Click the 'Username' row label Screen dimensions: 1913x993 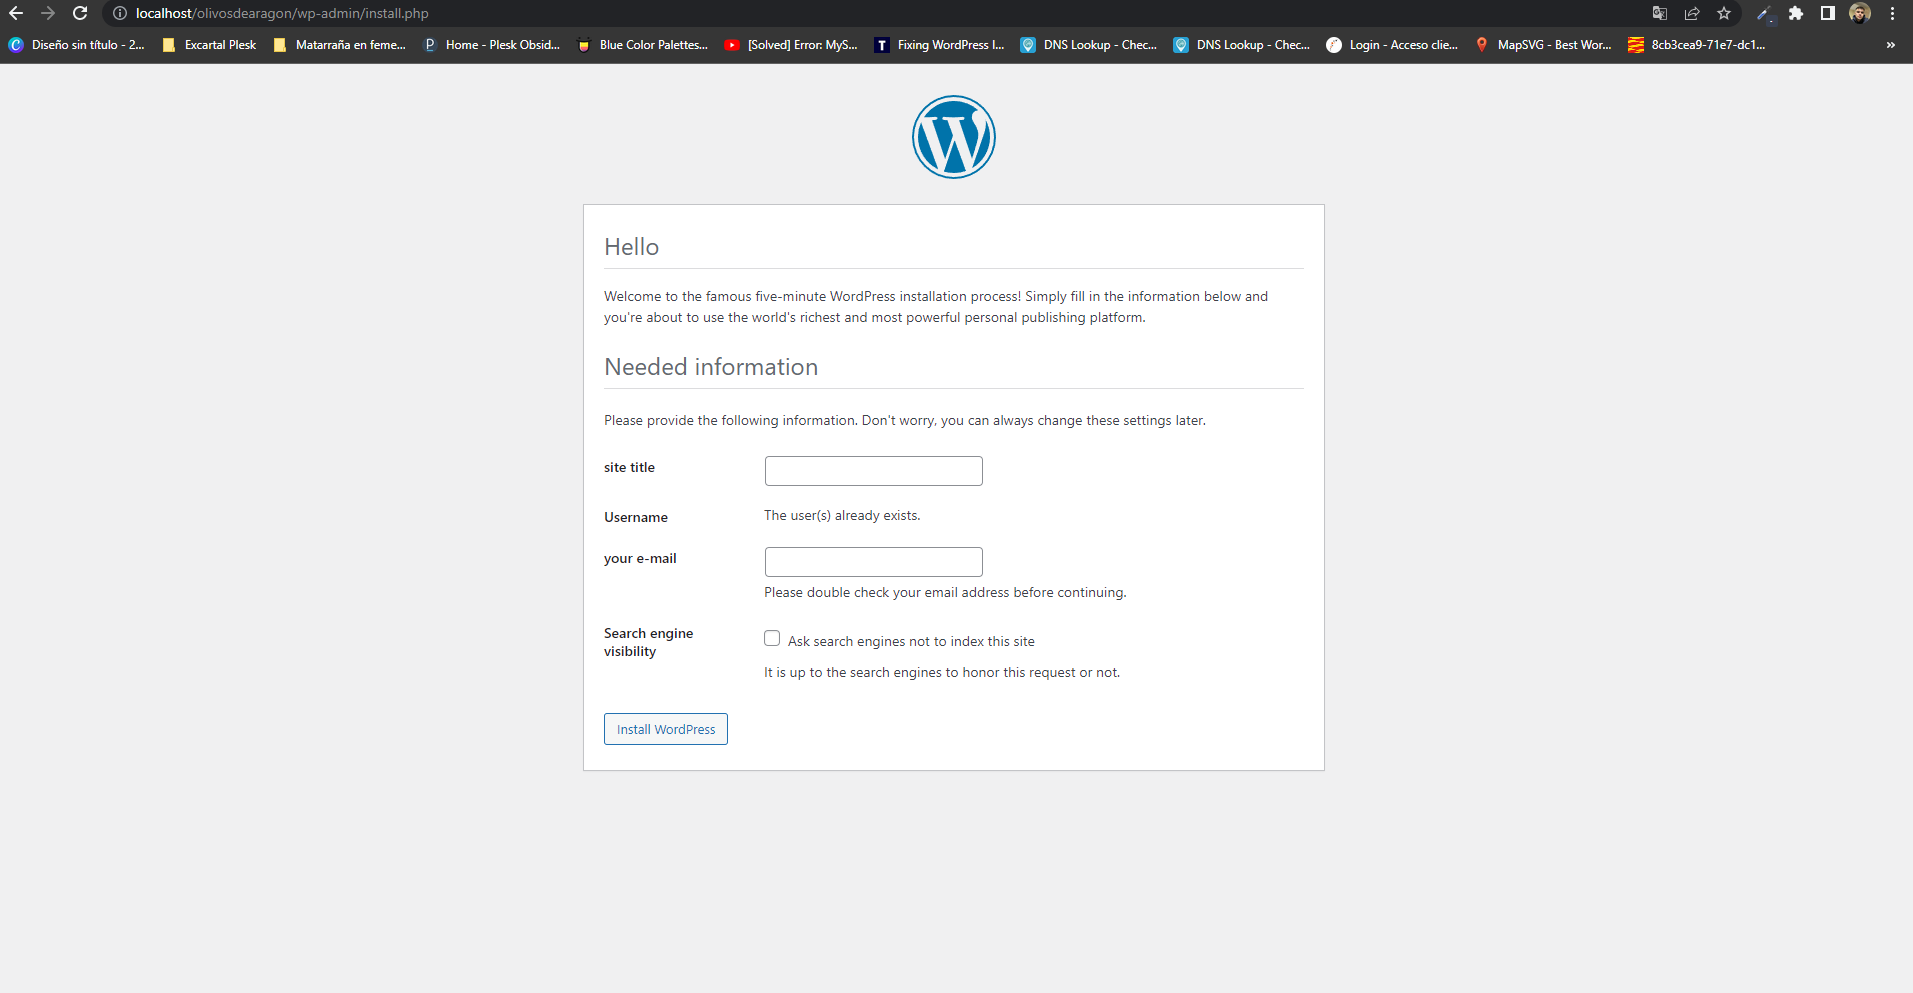636,517
